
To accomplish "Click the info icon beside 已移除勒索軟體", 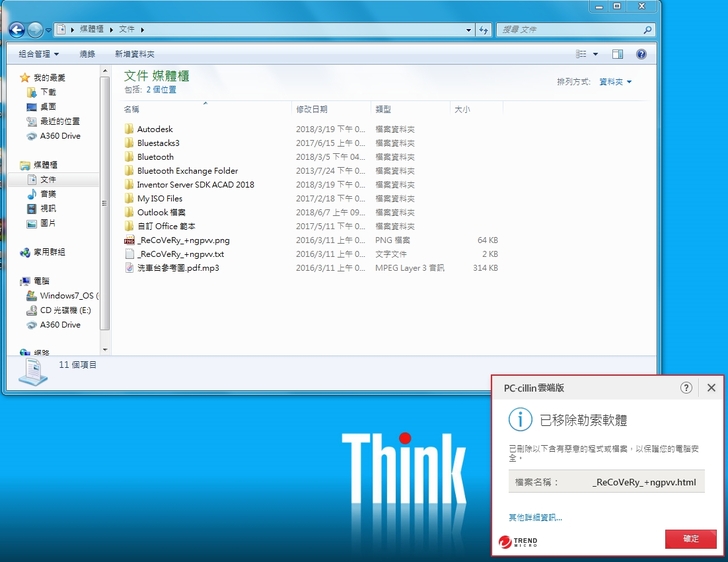I will point(520,420).
